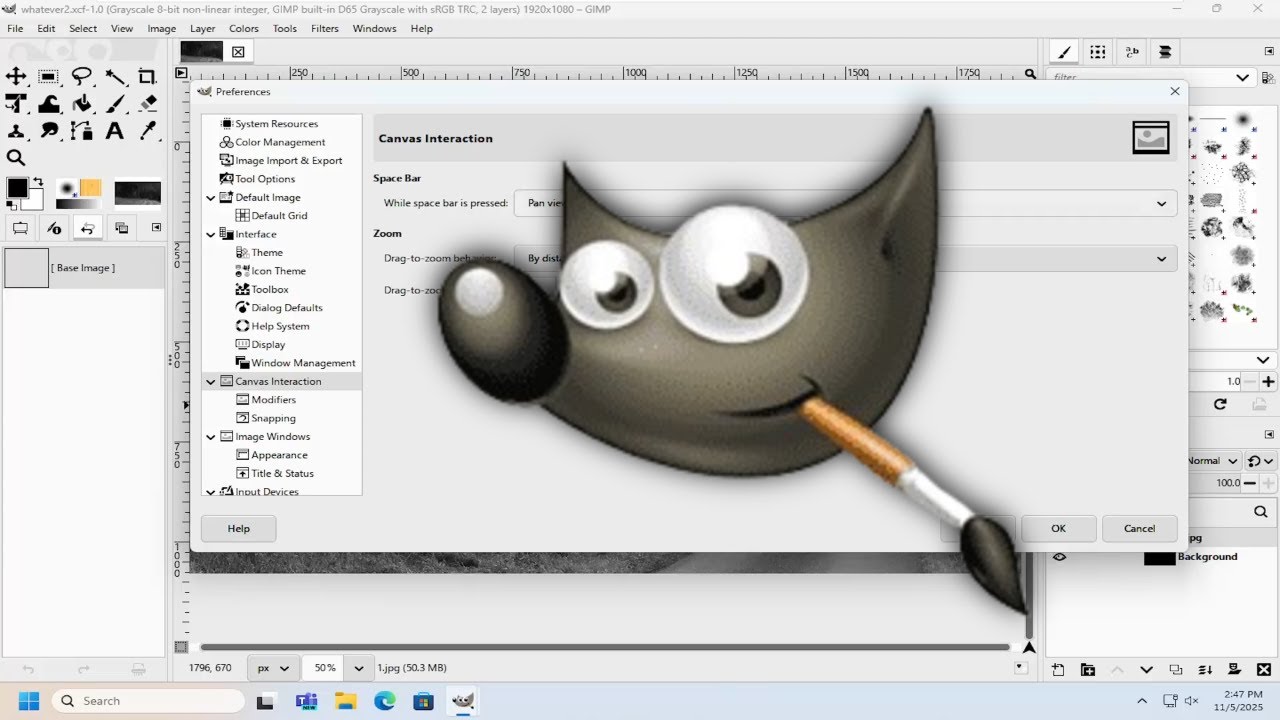Open the Filters menu

(325, 29)
